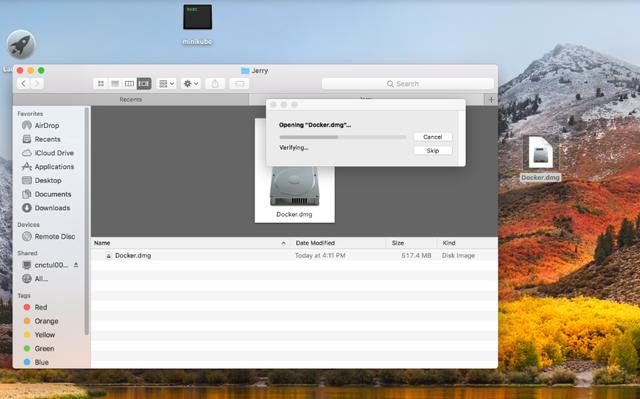Click the Jerry folder title icon
Screen dimensions: 640x399
[245, 71]
